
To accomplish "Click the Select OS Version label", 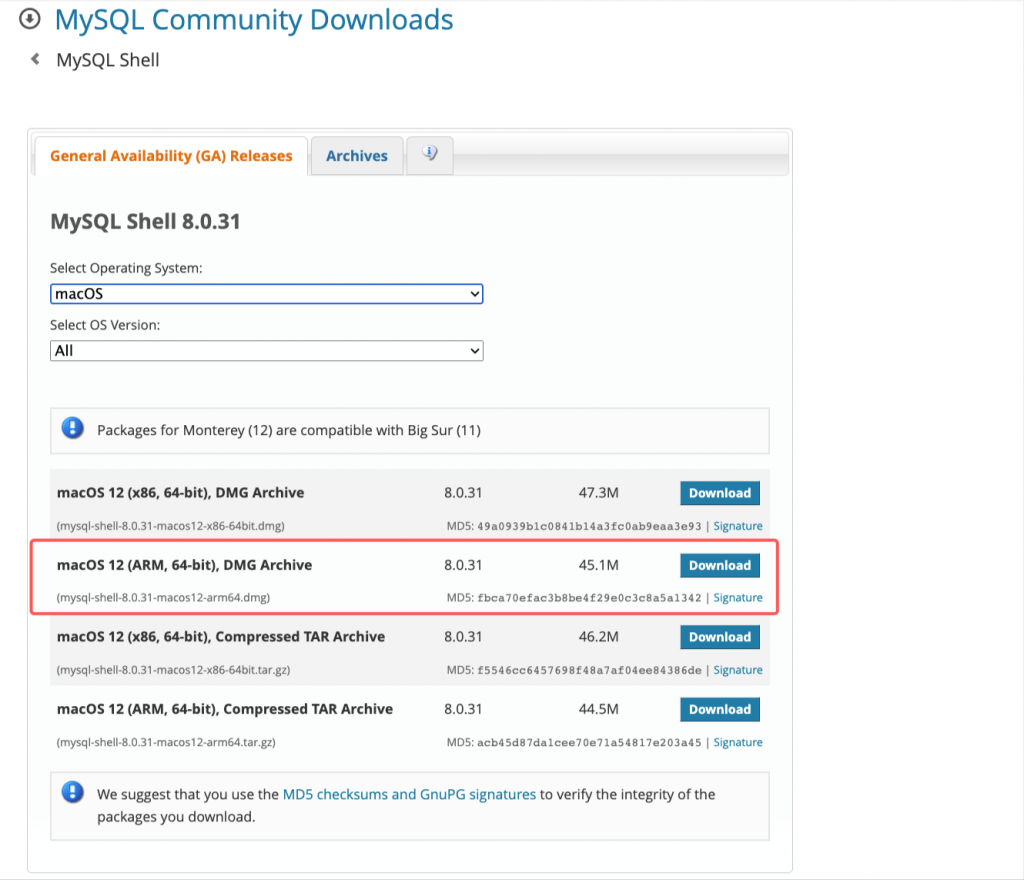I will (x=105, y=325).
